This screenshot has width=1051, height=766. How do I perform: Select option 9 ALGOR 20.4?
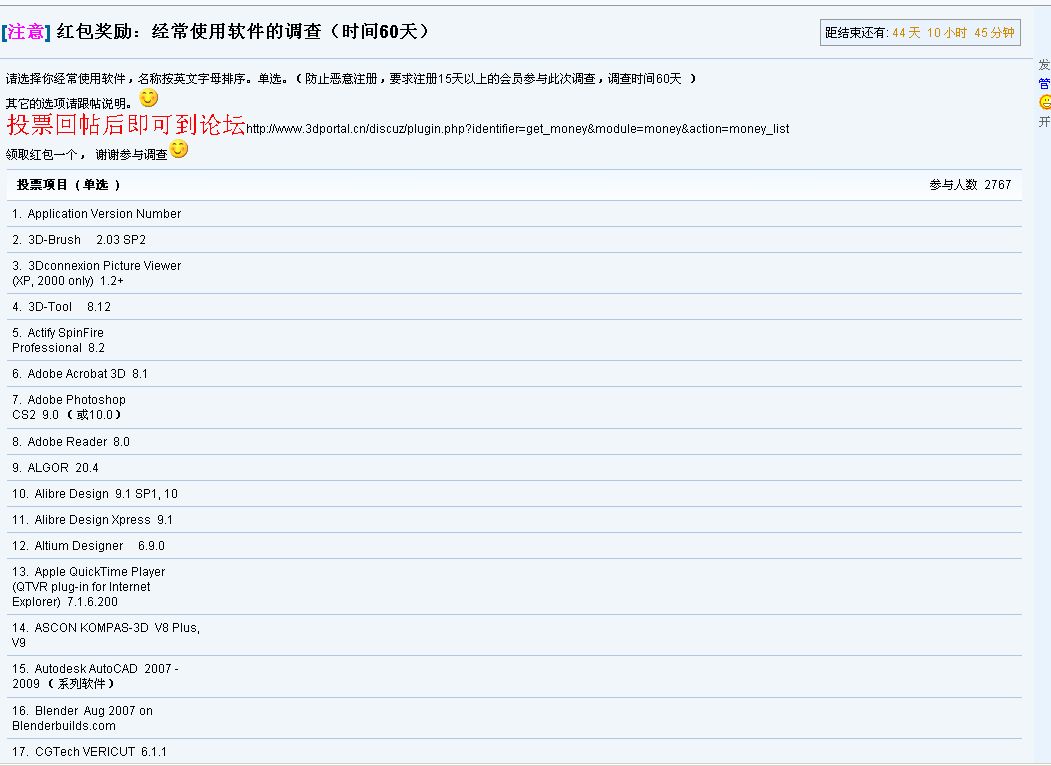[x=55, y=468]
